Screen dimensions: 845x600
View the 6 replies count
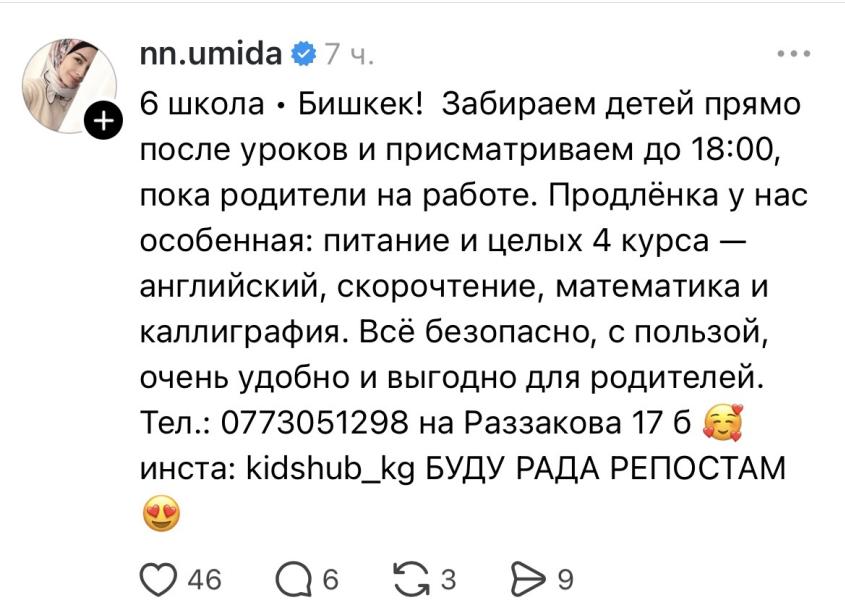[331, 579]
